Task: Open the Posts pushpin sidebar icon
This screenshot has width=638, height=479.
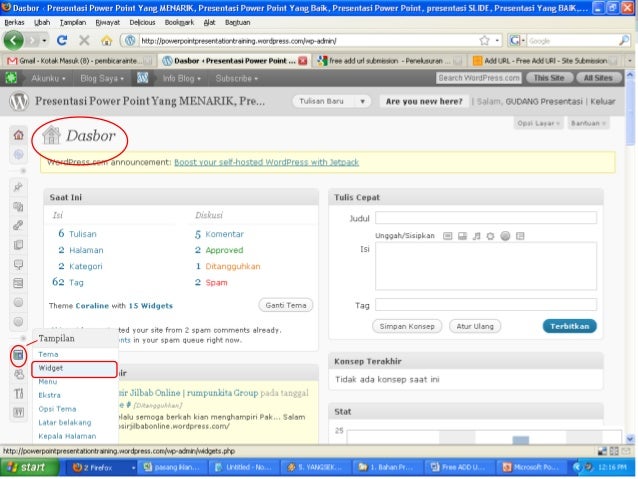Action: click(x=18, y=187)
